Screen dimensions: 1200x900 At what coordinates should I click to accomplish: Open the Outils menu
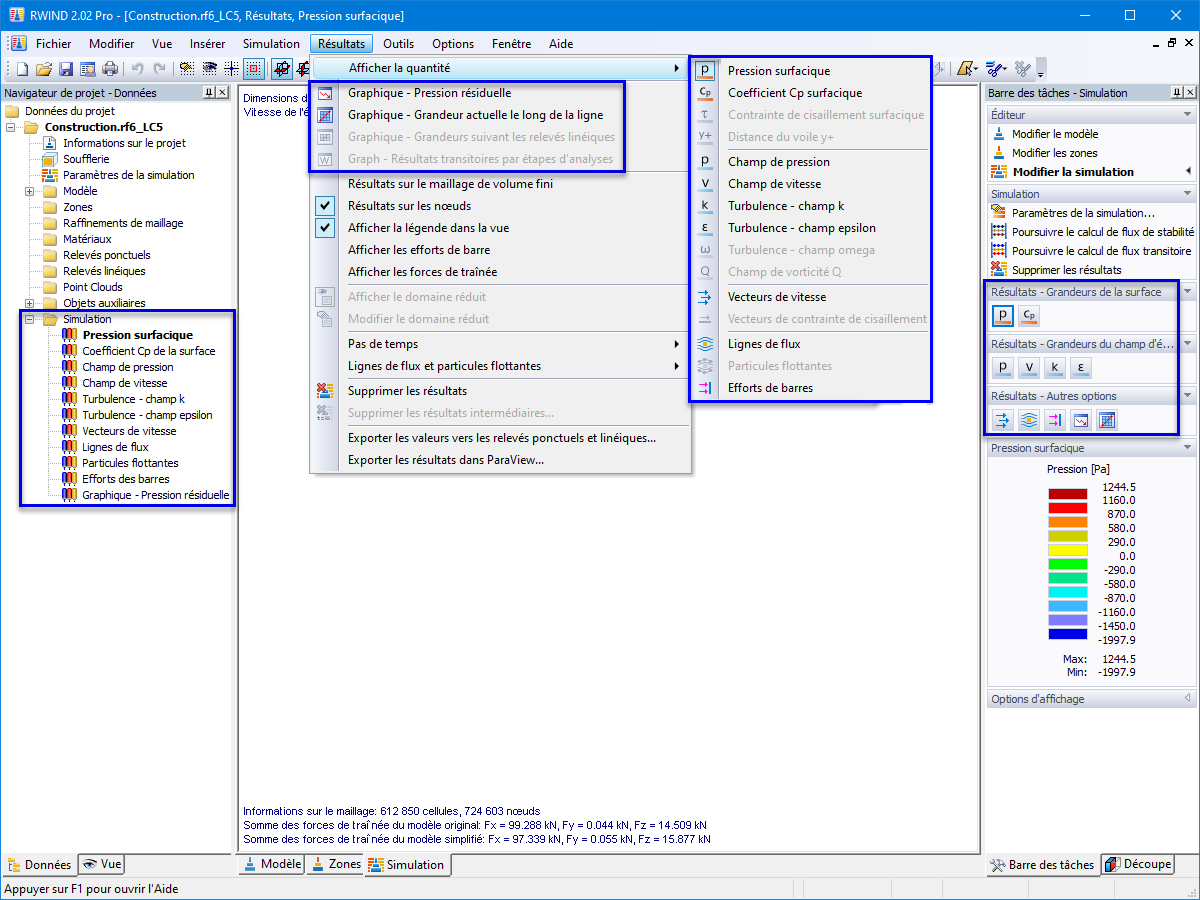click(x=398, y=44)
